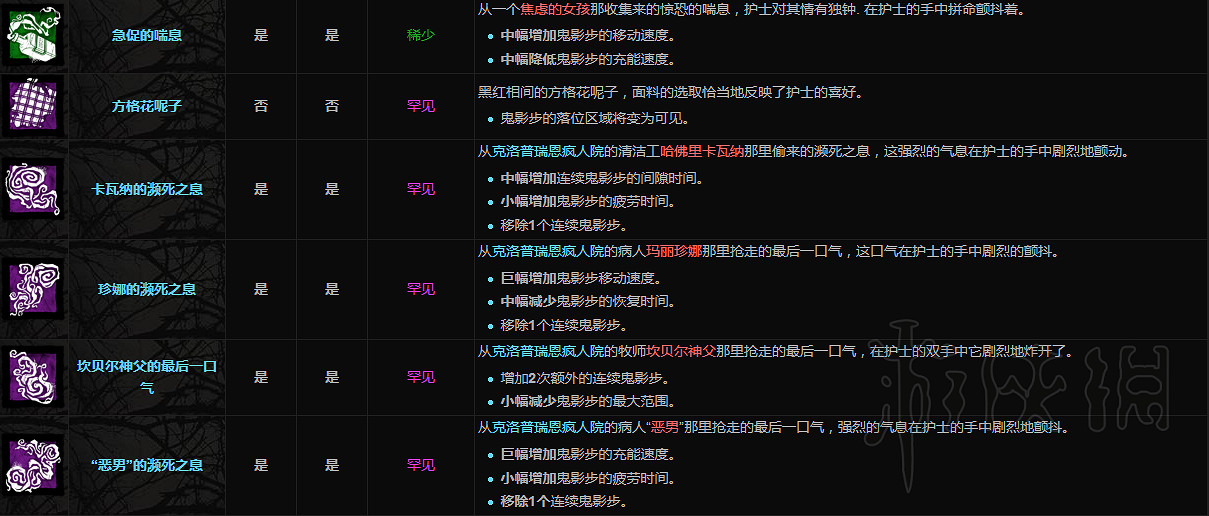Click 罕见 rarity in 珍娜的濒死之息 row
Viewport: 1209px width, 516px height.
click(x=421, y=289)
